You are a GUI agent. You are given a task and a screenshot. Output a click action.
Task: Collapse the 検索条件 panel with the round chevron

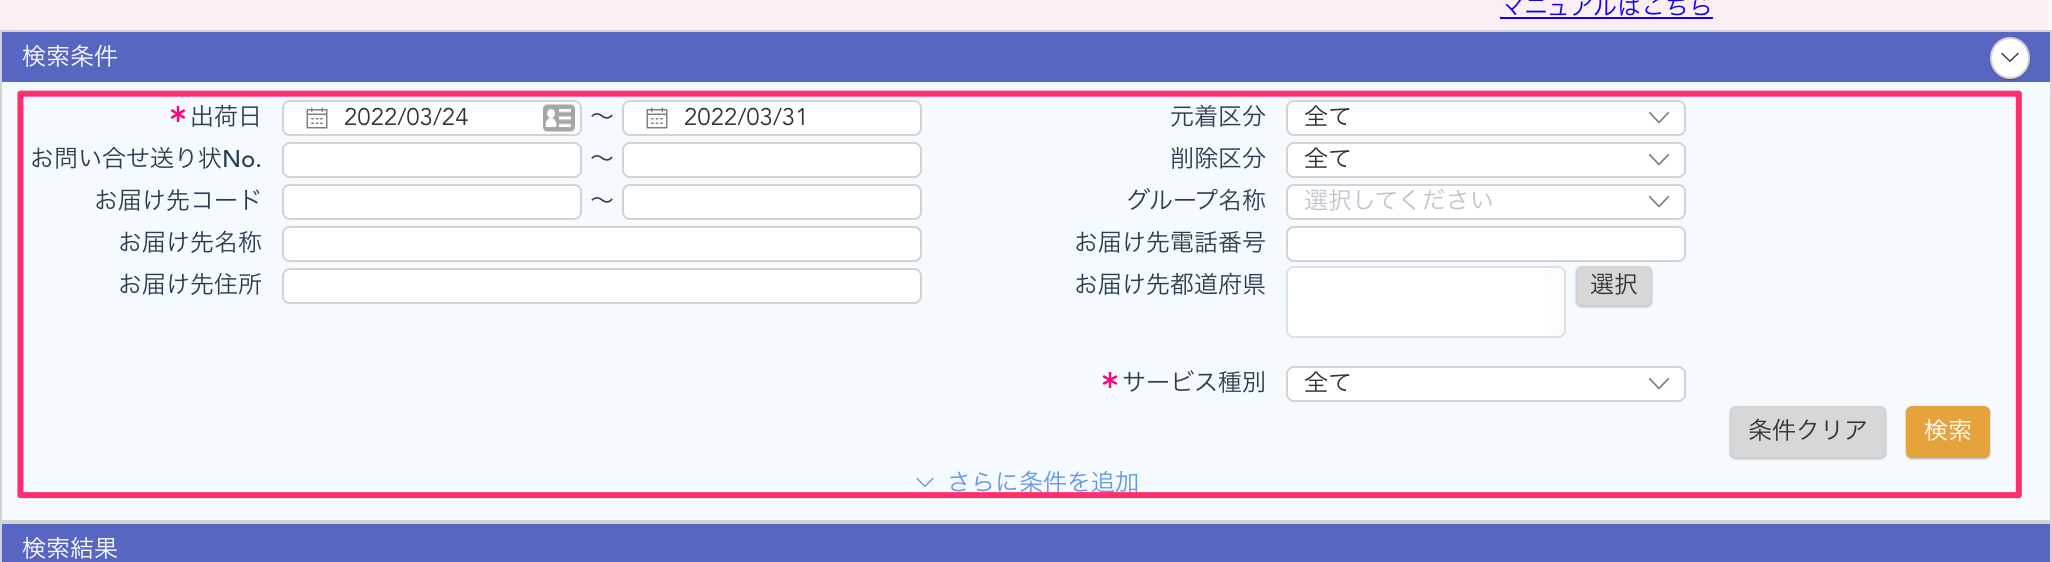[x=2009, y=57]
